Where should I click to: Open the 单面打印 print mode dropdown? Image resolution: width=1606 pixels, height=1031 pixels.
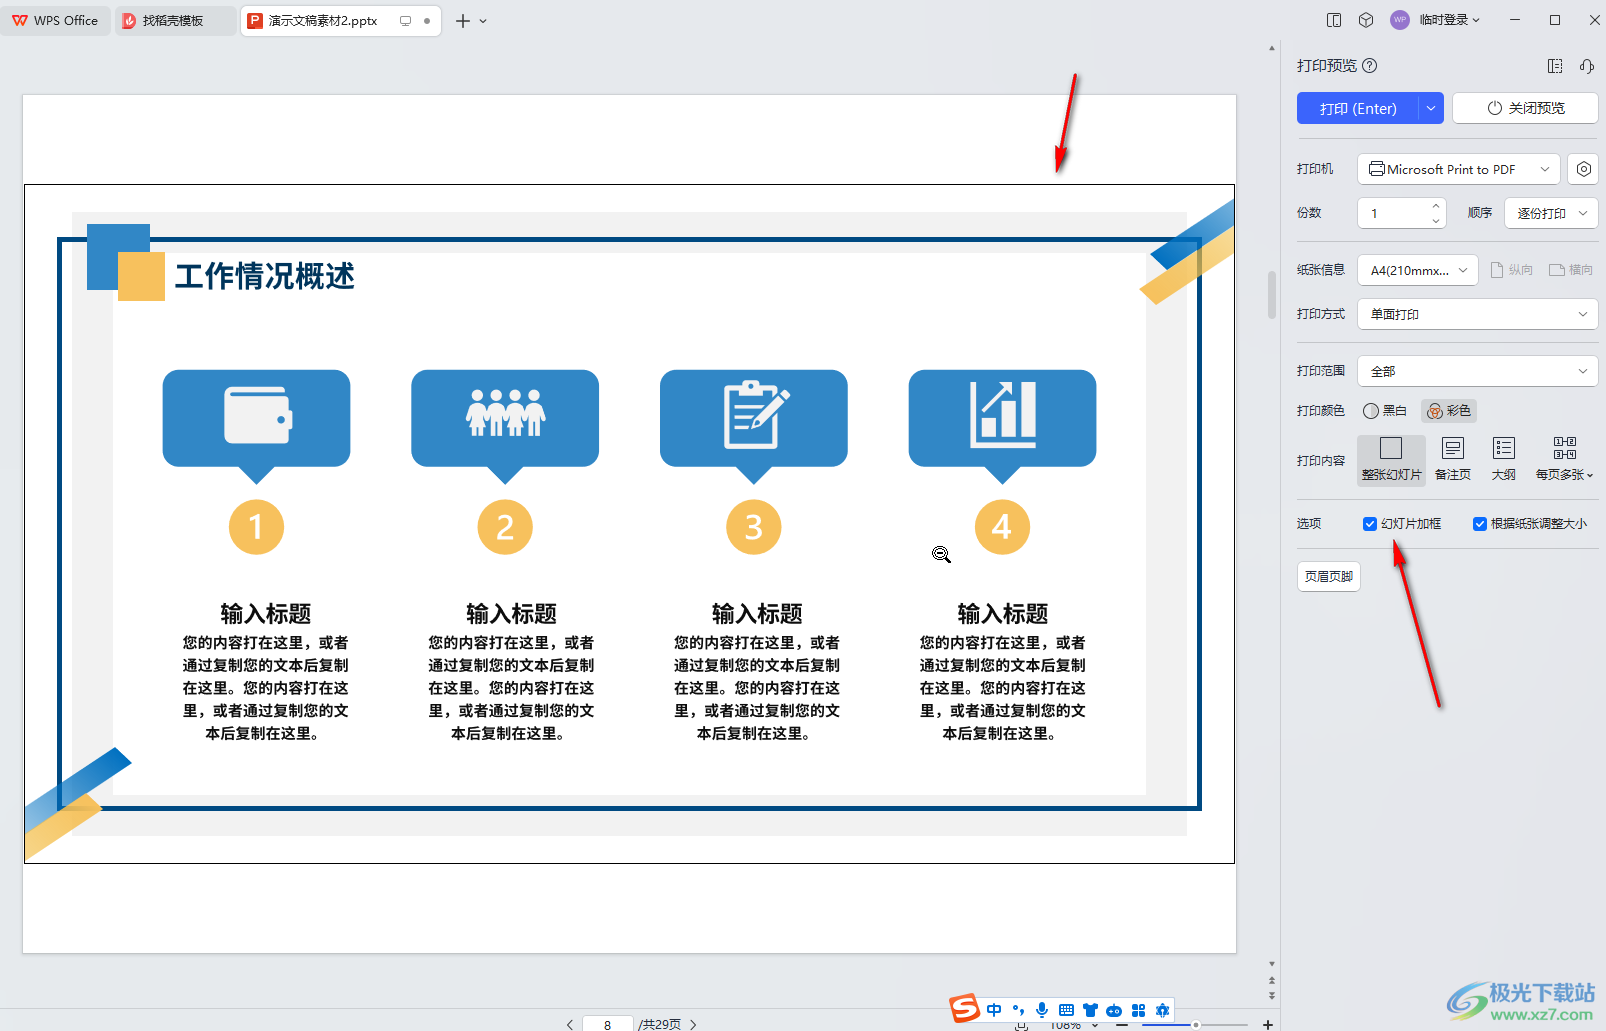coord(1477,314)
